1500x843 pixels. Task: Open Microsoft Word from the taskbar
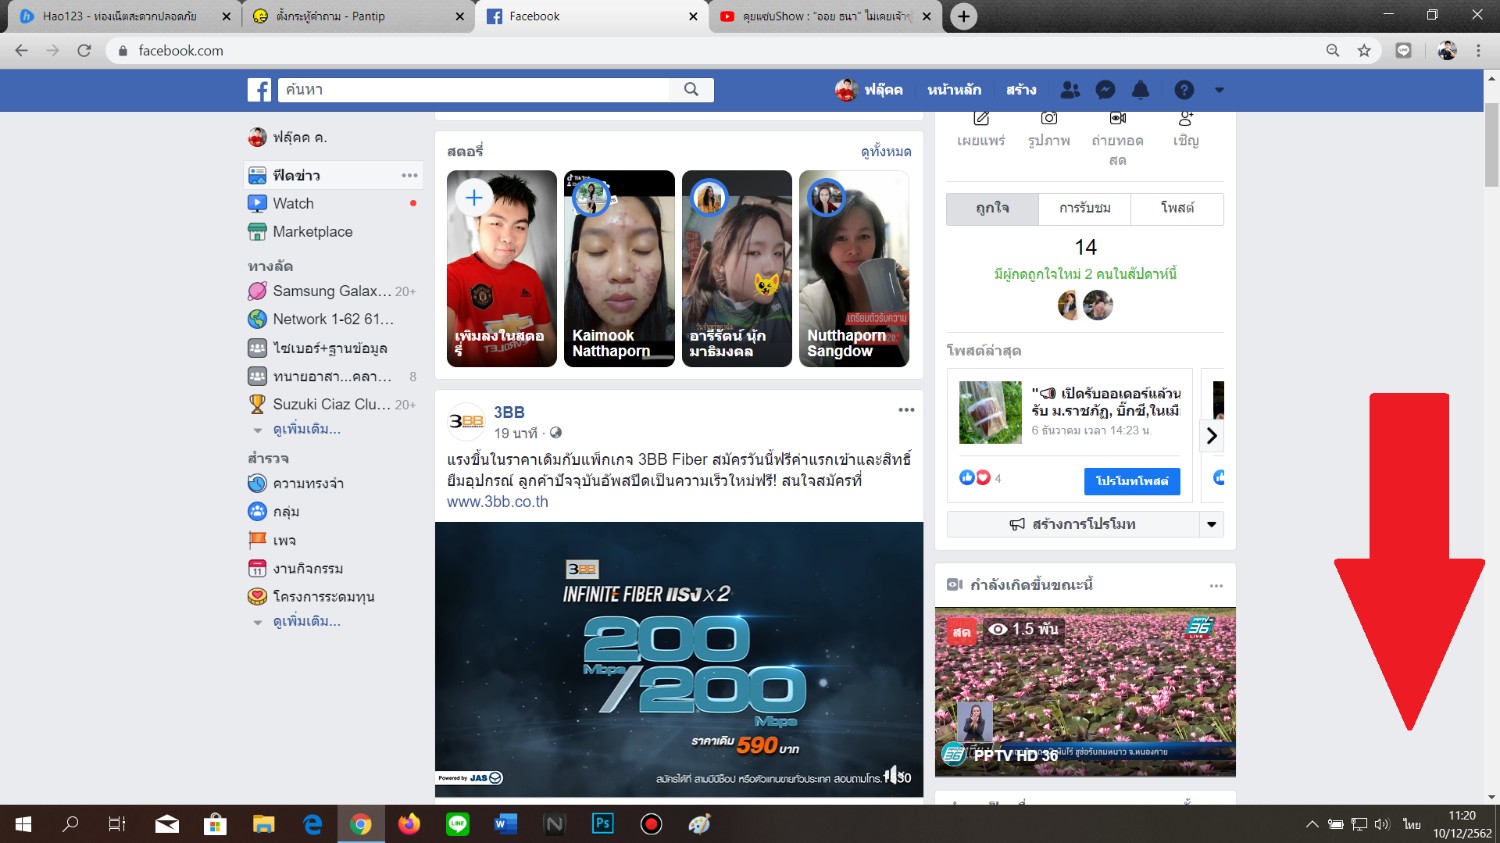(506, 824)
